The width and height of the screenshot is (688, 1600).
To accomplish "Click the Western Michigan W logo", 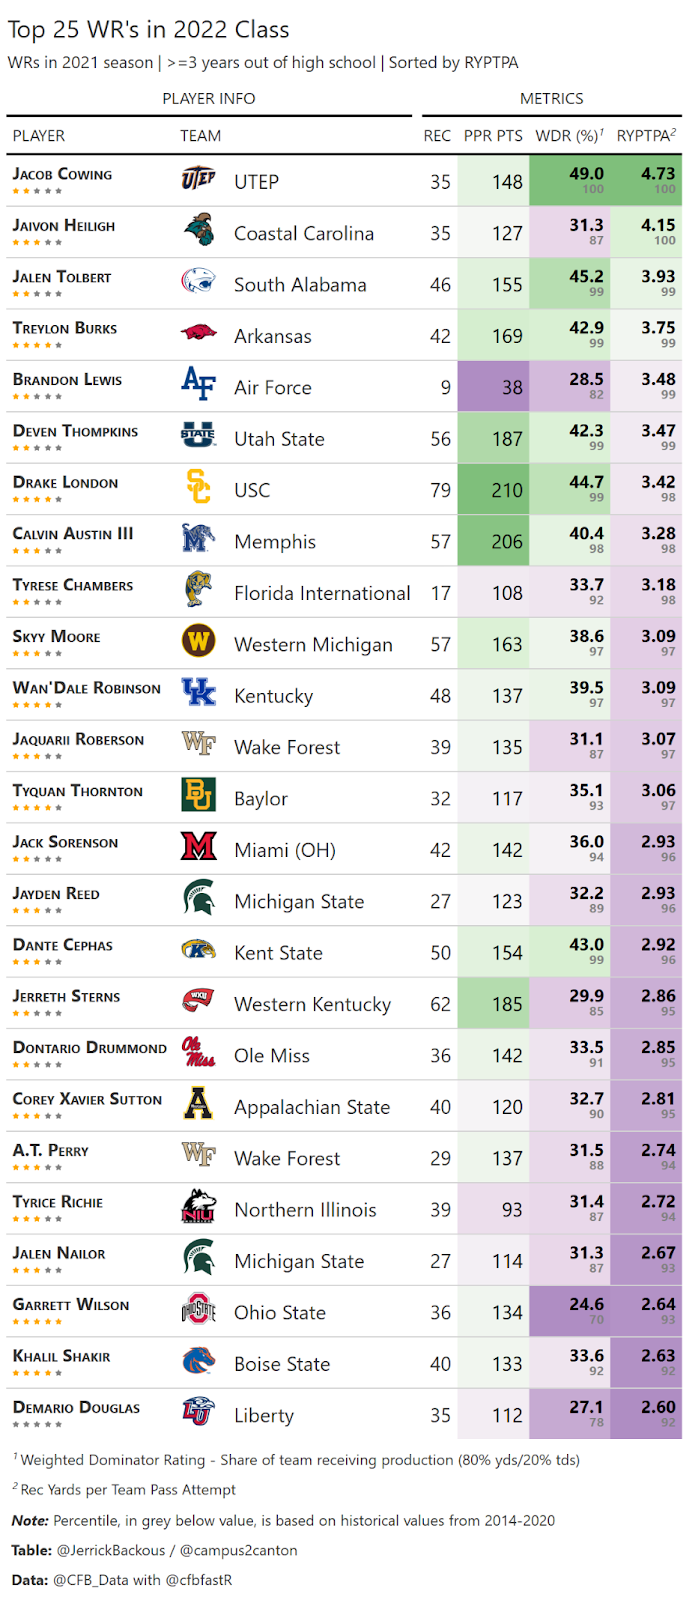I will (198, 642).
